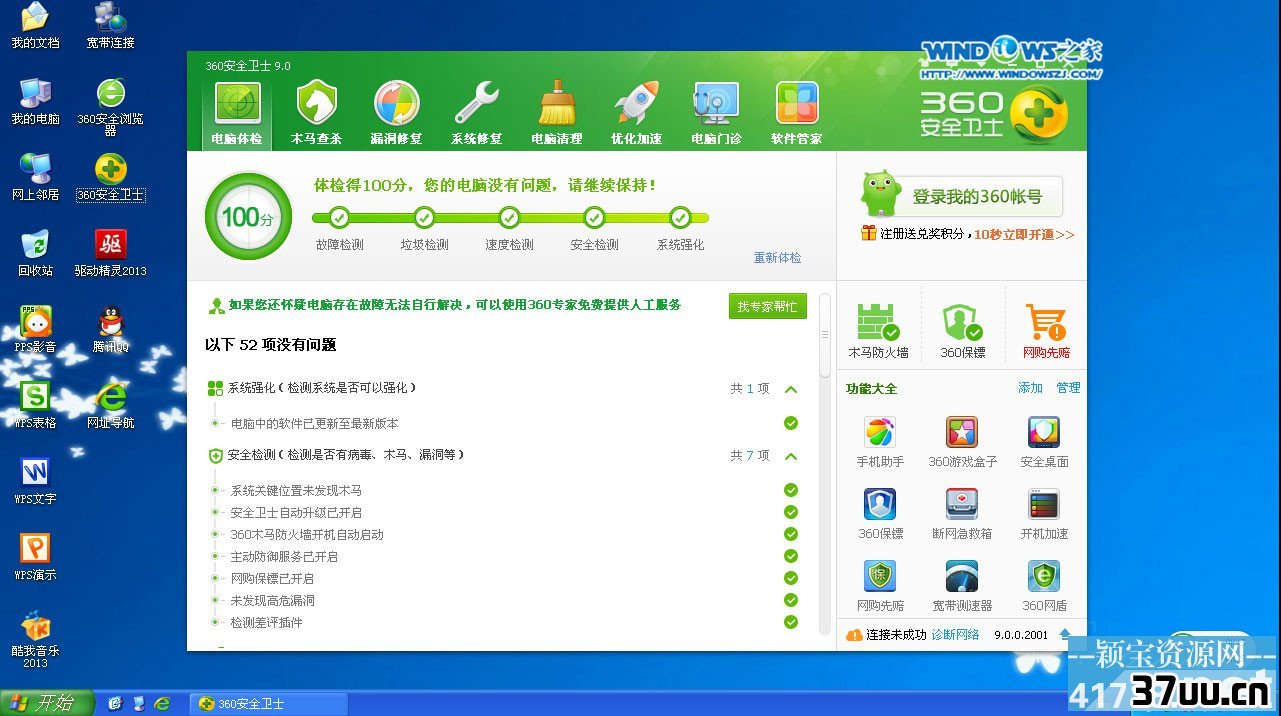
Task: Click 找专家帮忙 green button
Action: tap(768, 306)
